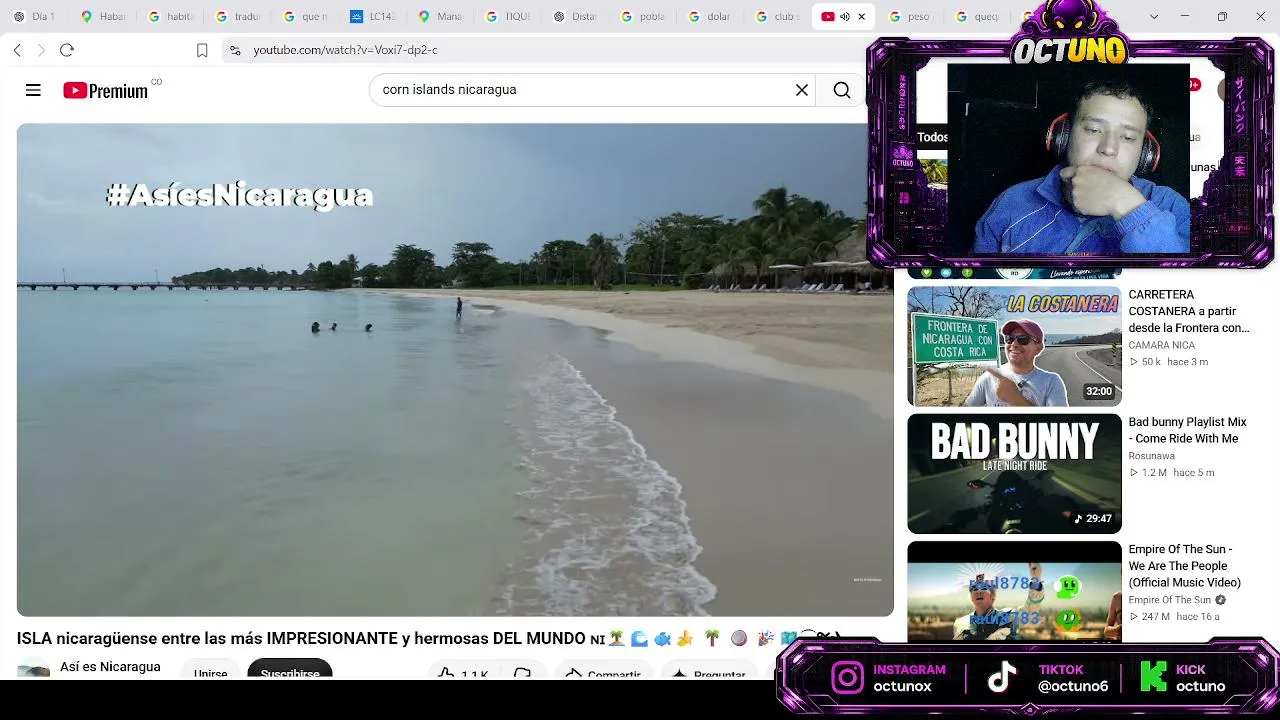Open 'Empire Of The Sun - We Are The People' title
The height and width of the screenshot is (720, 1280).
coord(1185,566)
